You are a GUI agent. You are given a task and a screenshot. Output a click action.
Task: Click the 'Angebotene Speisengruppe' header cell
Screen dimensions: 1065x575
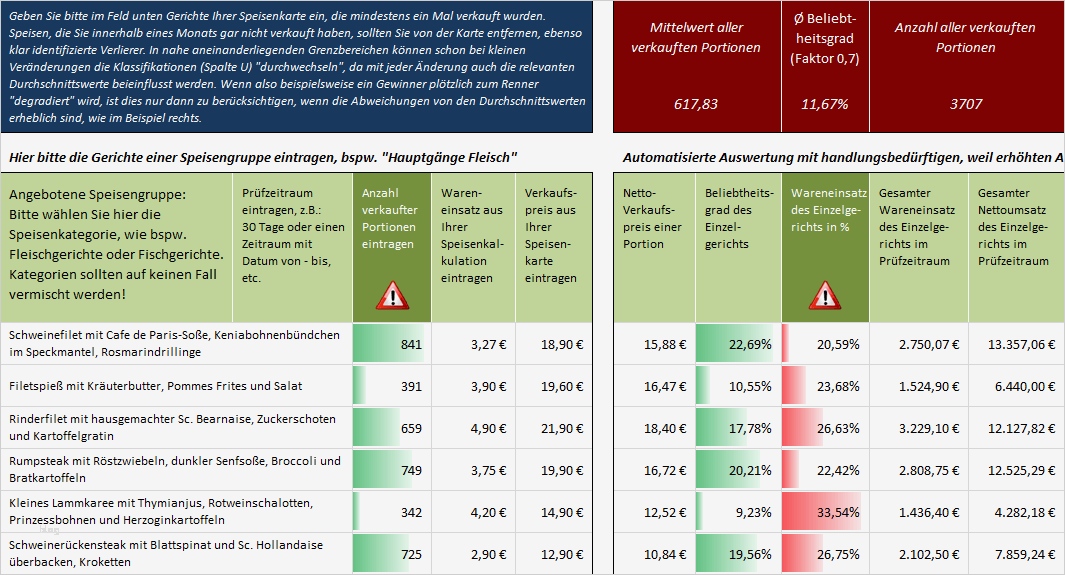click(119, 247)
